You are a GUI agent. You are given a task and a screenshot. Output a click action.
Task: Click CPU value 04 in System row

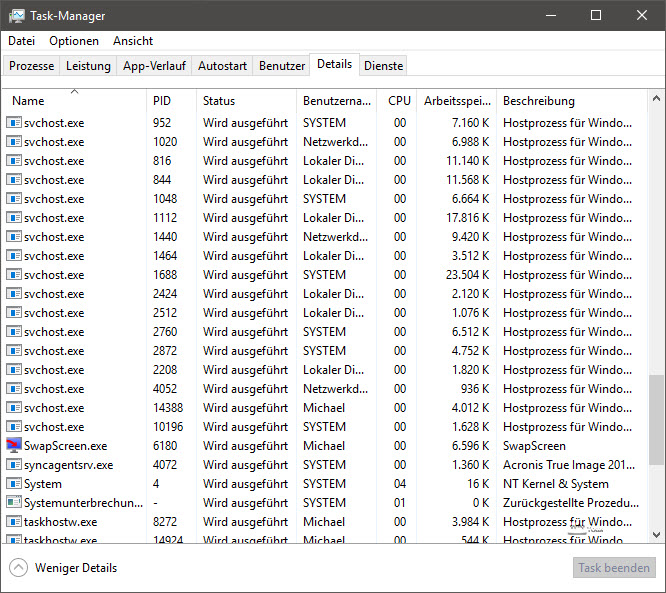[400, 484]
